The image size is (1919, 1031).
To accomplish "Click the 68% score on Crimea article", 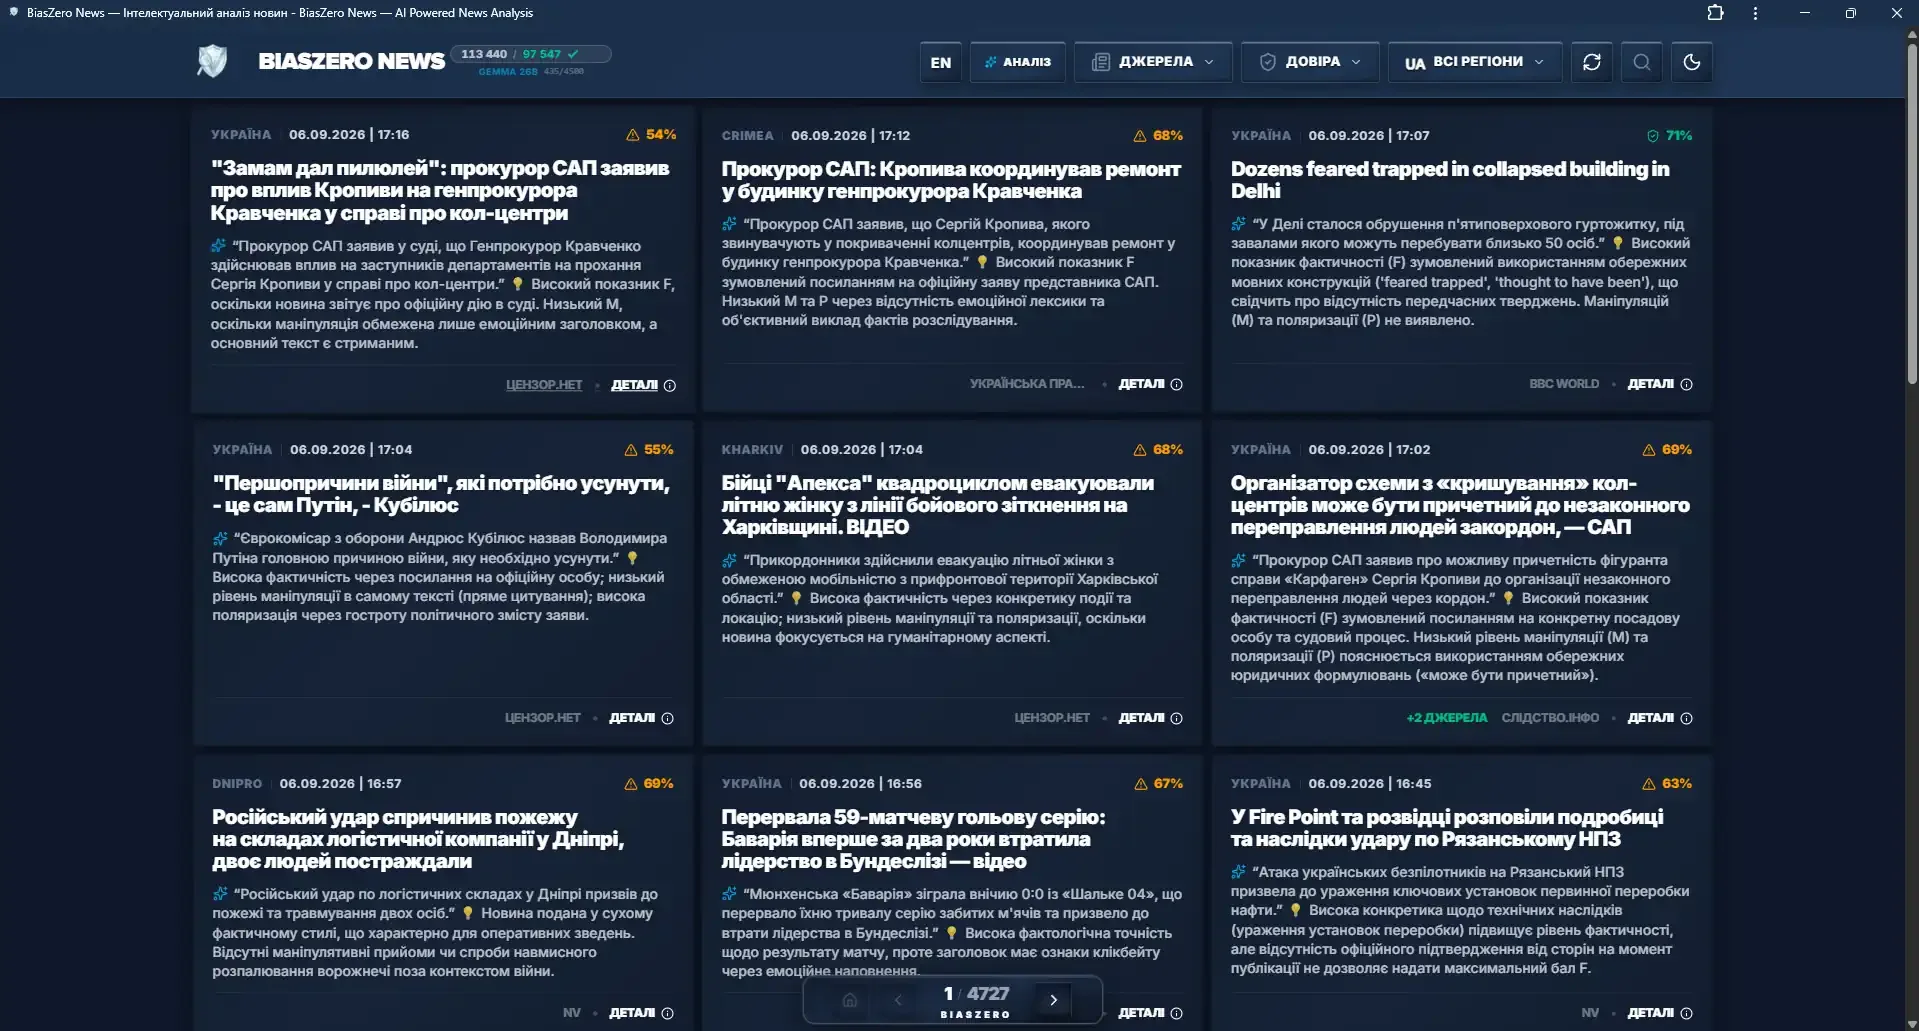I will pos(1158,136).
